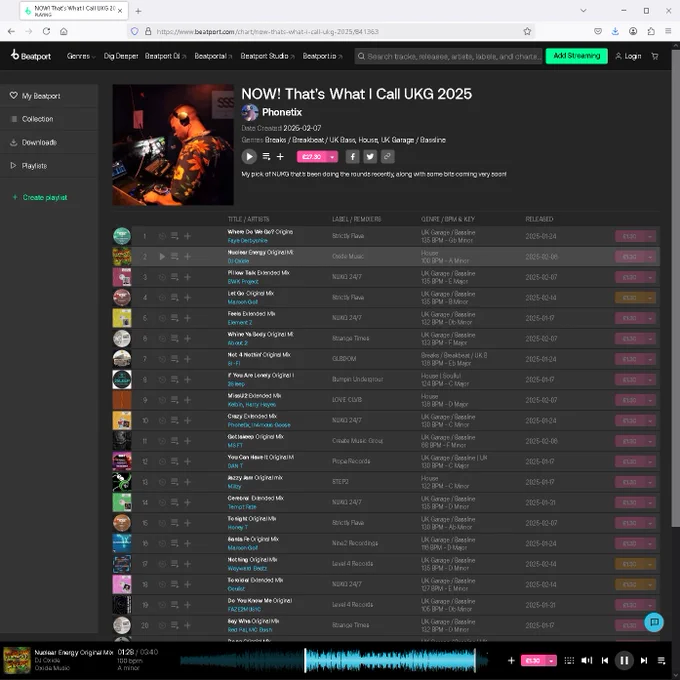The height and width of the screenshot is (680, 680).
Task: Open price dropdown for Let Go row
Action: click(650, 298)
